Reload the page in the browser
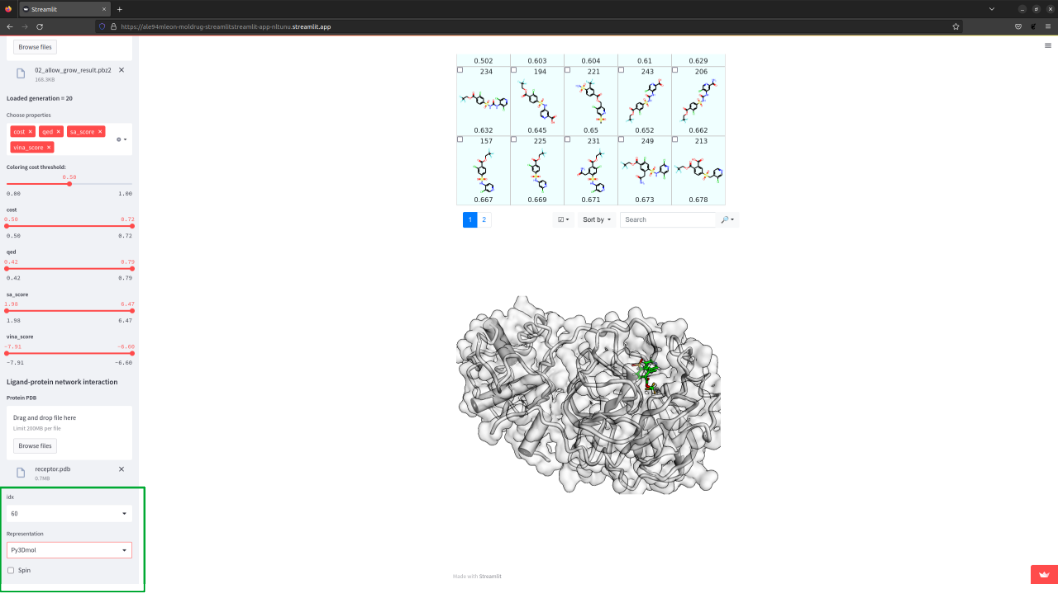1058x595 pixels. pos(40,27)
